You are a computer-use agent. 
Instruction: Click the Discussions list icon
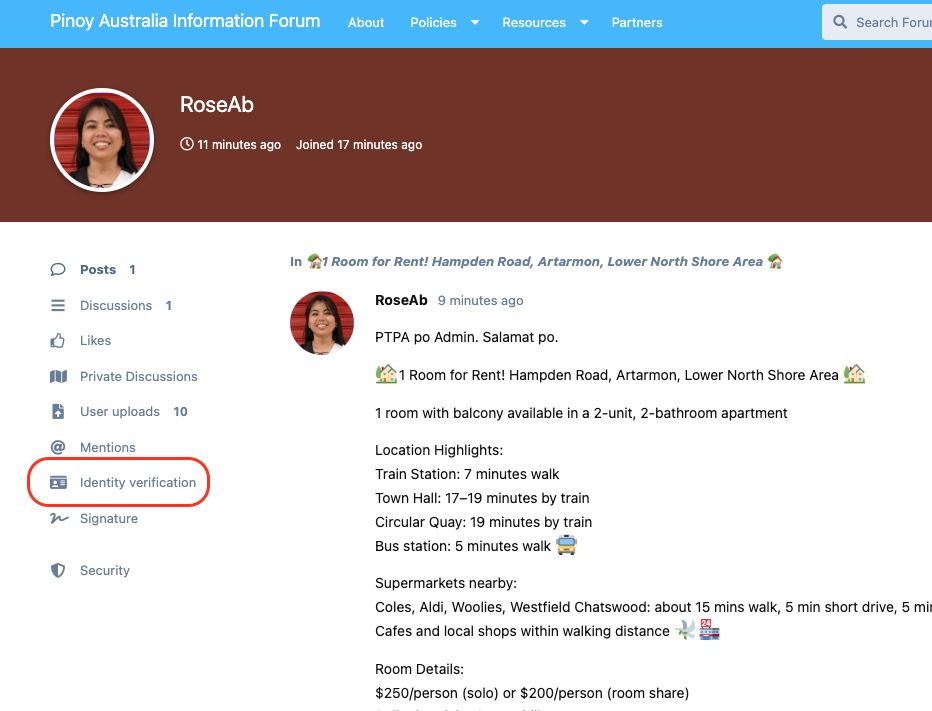[x=58, y=306]
